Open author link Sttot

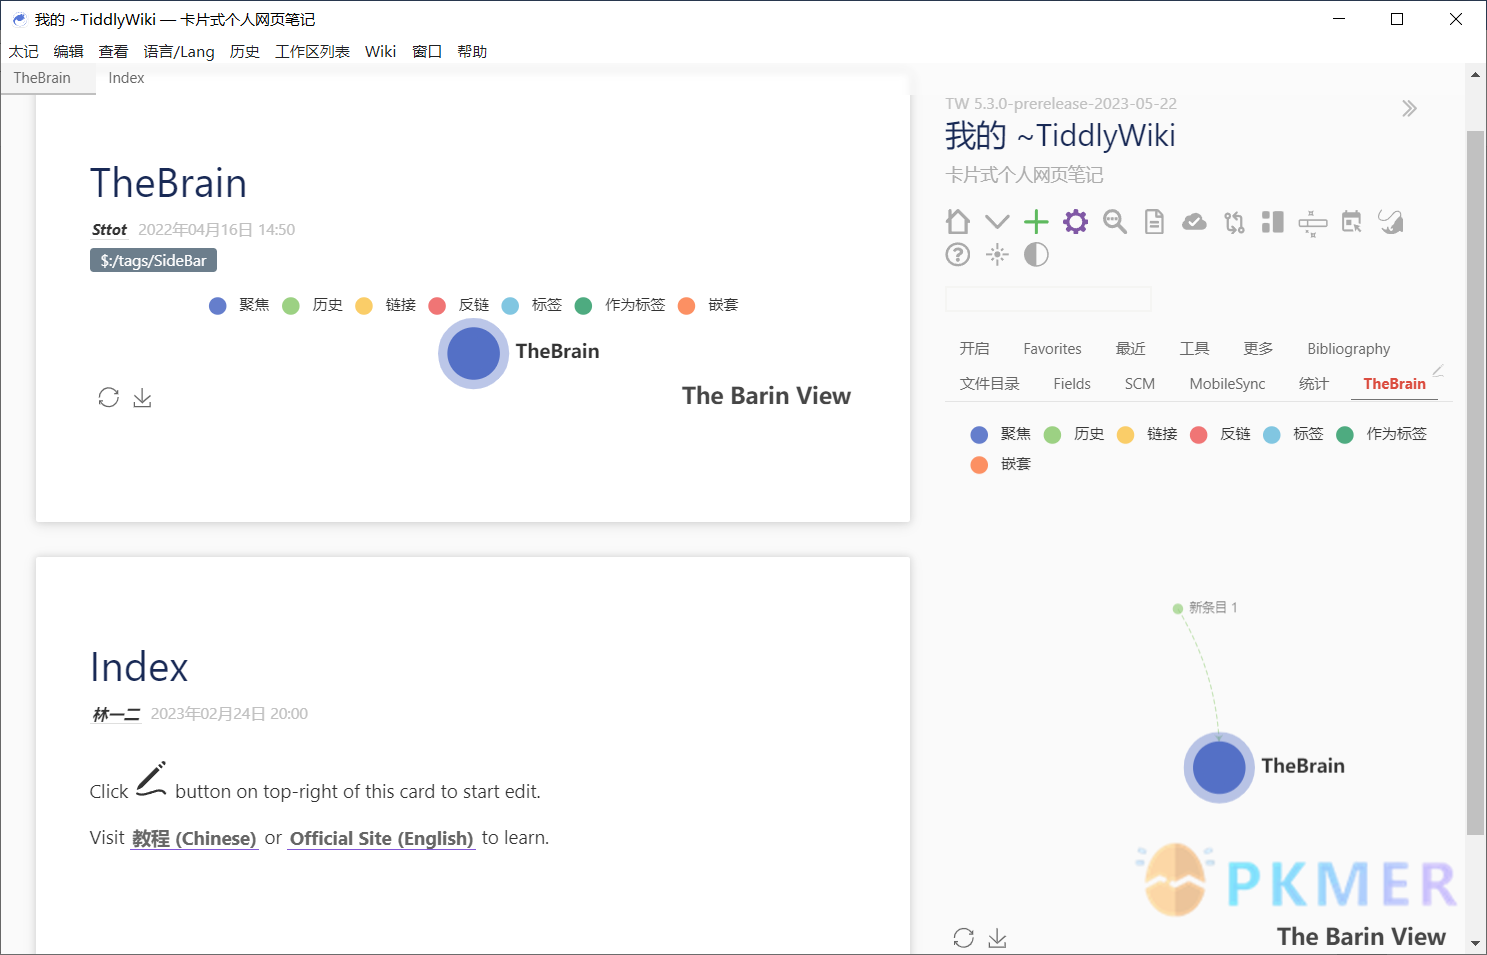[x=109, y=229]
